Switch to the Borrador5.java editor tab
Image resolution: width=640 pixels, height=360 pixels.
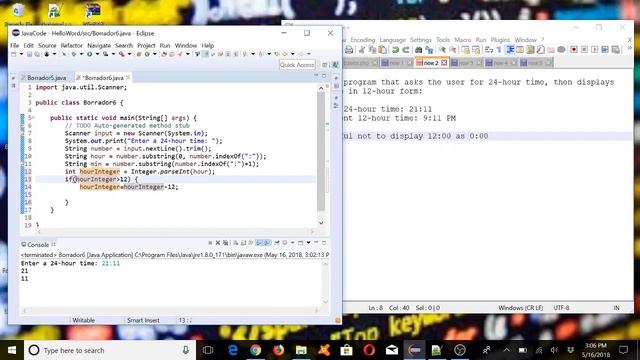tap(47, 78)
